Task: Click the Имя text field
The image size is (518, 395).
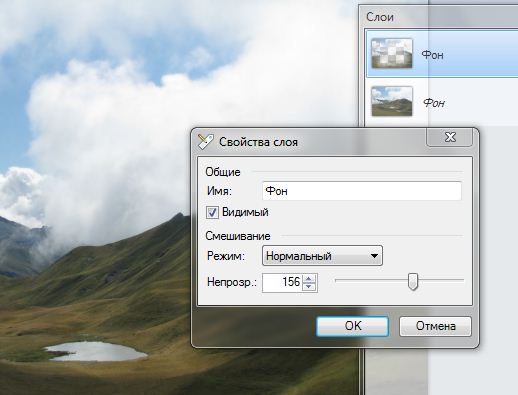Action: pyautogui.click(x=362, y=191)
